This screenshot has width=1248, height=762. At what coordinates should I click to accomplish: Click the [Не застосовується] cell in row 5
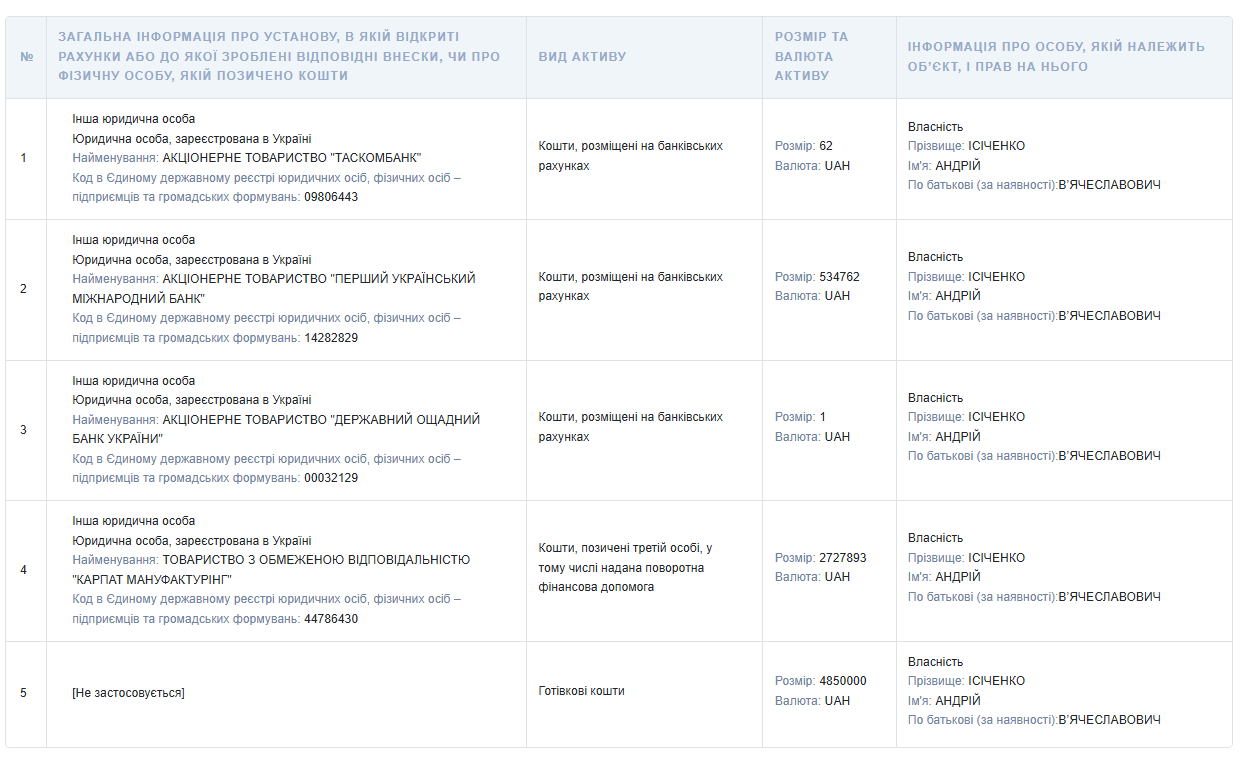(x=128, y=693)
